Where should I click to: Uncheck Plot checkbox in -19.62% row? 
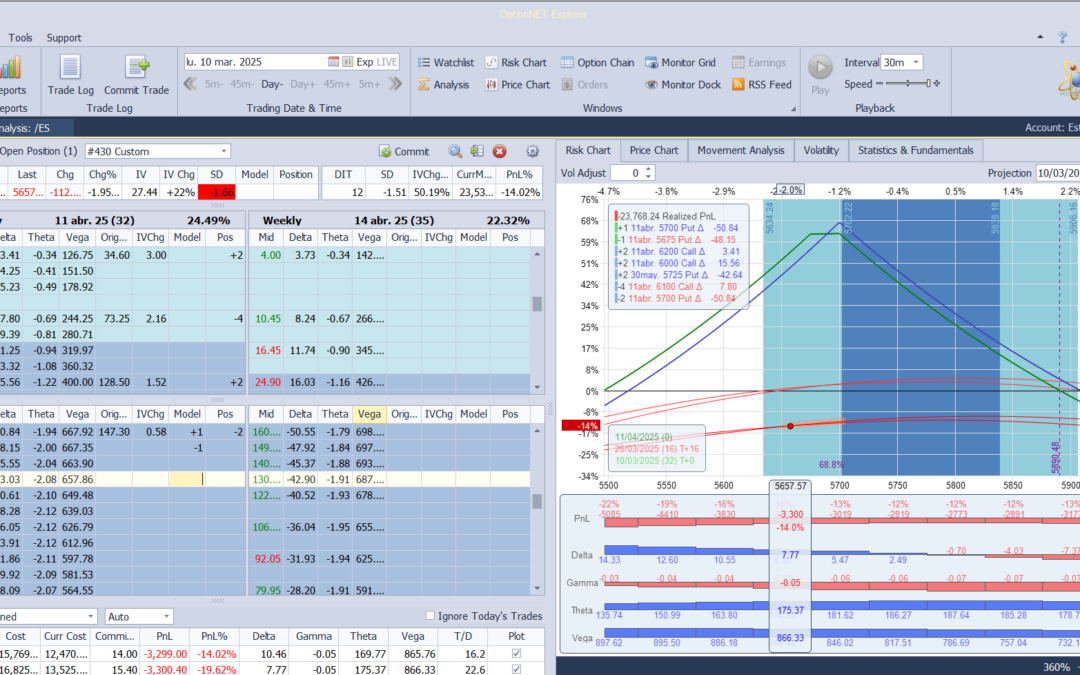pos(517,669)
